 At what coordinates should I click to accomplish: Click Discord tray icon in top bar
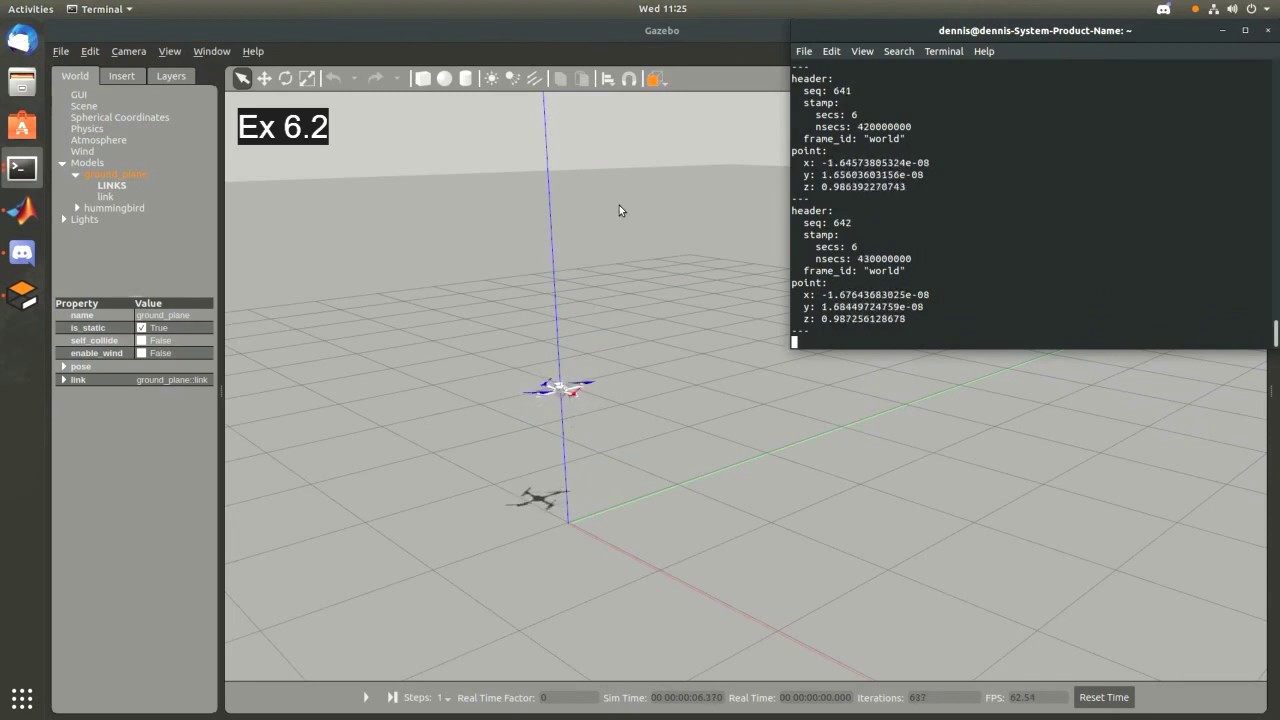tap(1163, 9)
